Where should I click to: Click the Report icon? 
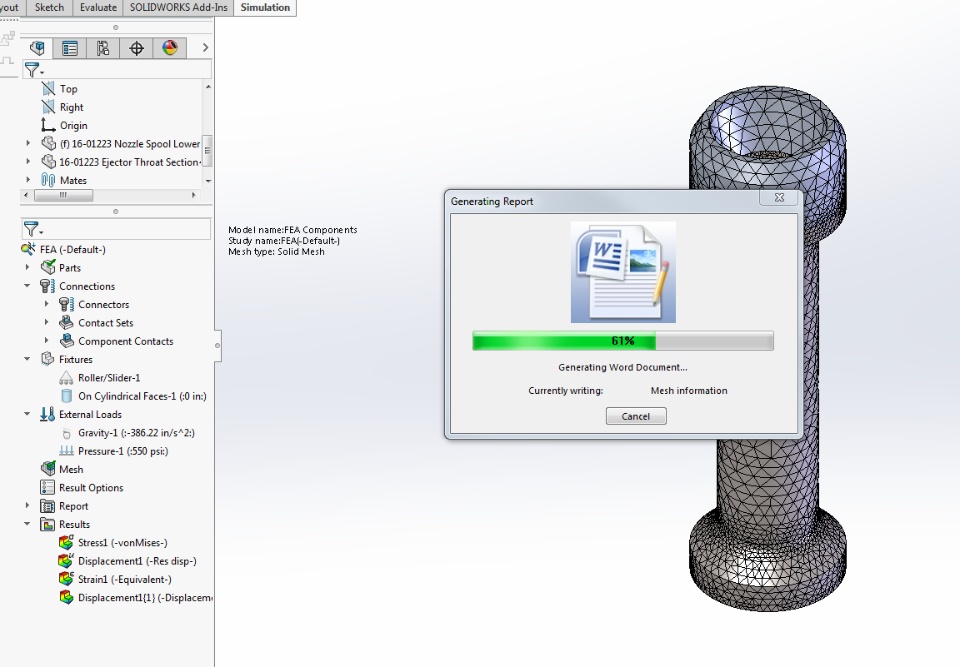click(x=48, y=506)
